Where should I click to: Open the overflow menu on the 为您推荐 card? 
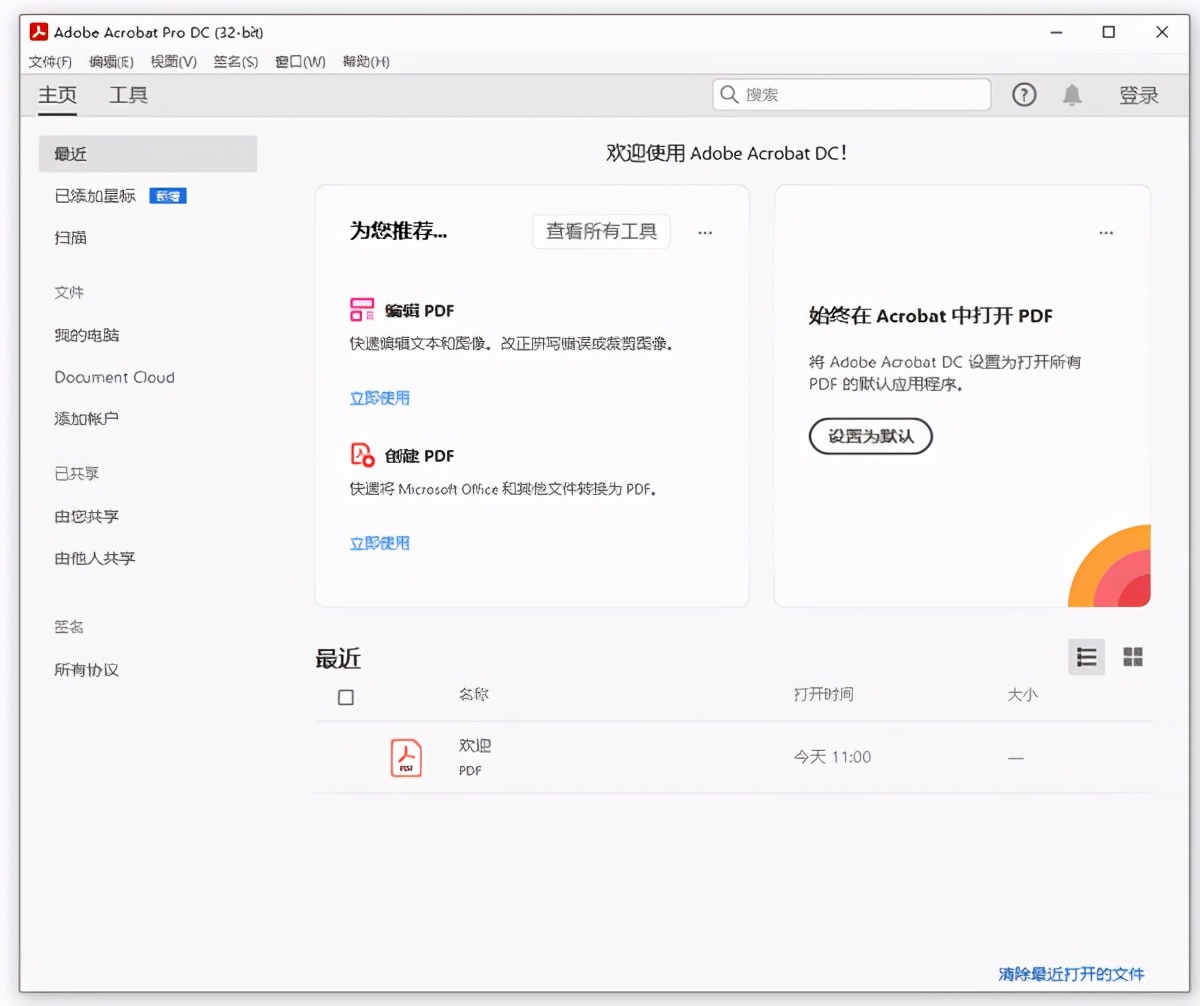(x=704, y=232)
